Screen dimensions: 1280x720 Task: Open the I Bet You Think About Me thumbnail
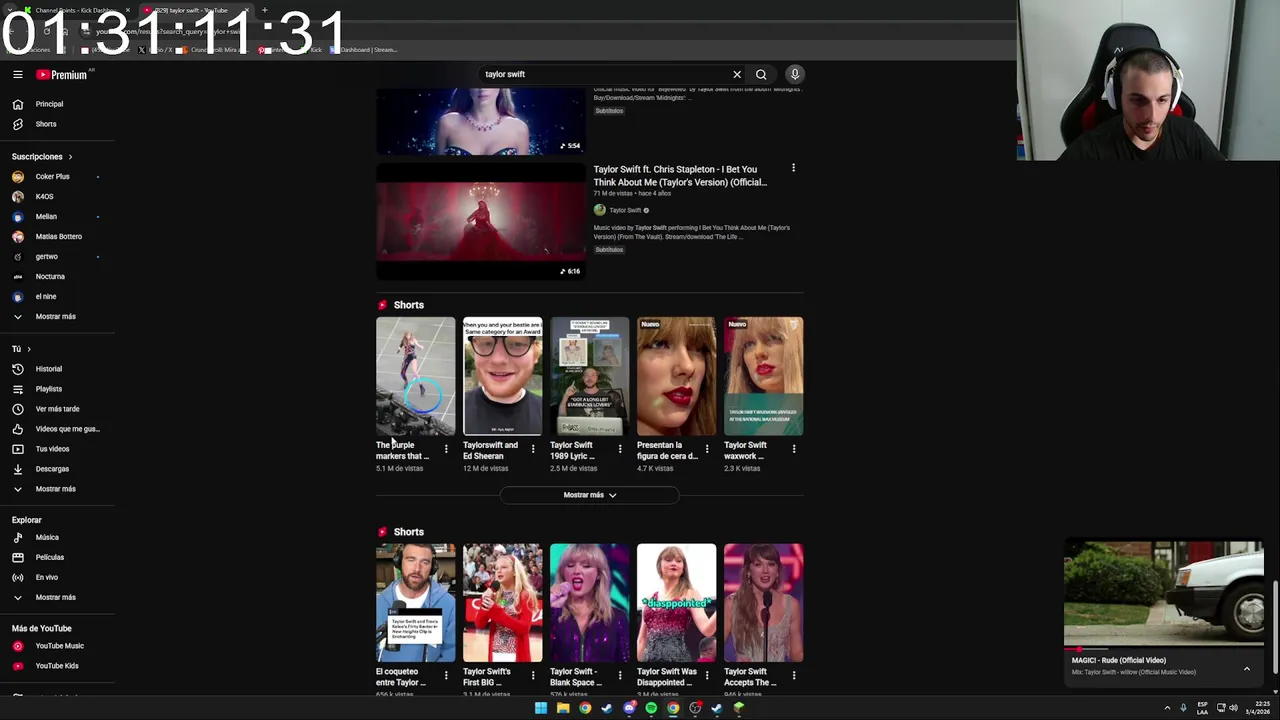tap(481, 221)
